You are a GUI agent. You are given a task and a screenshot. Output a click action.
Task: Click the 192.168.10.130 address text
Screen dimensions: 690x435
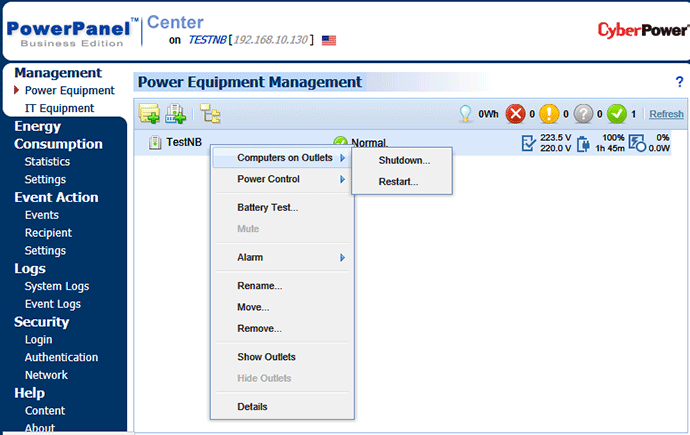coord(271,40)
